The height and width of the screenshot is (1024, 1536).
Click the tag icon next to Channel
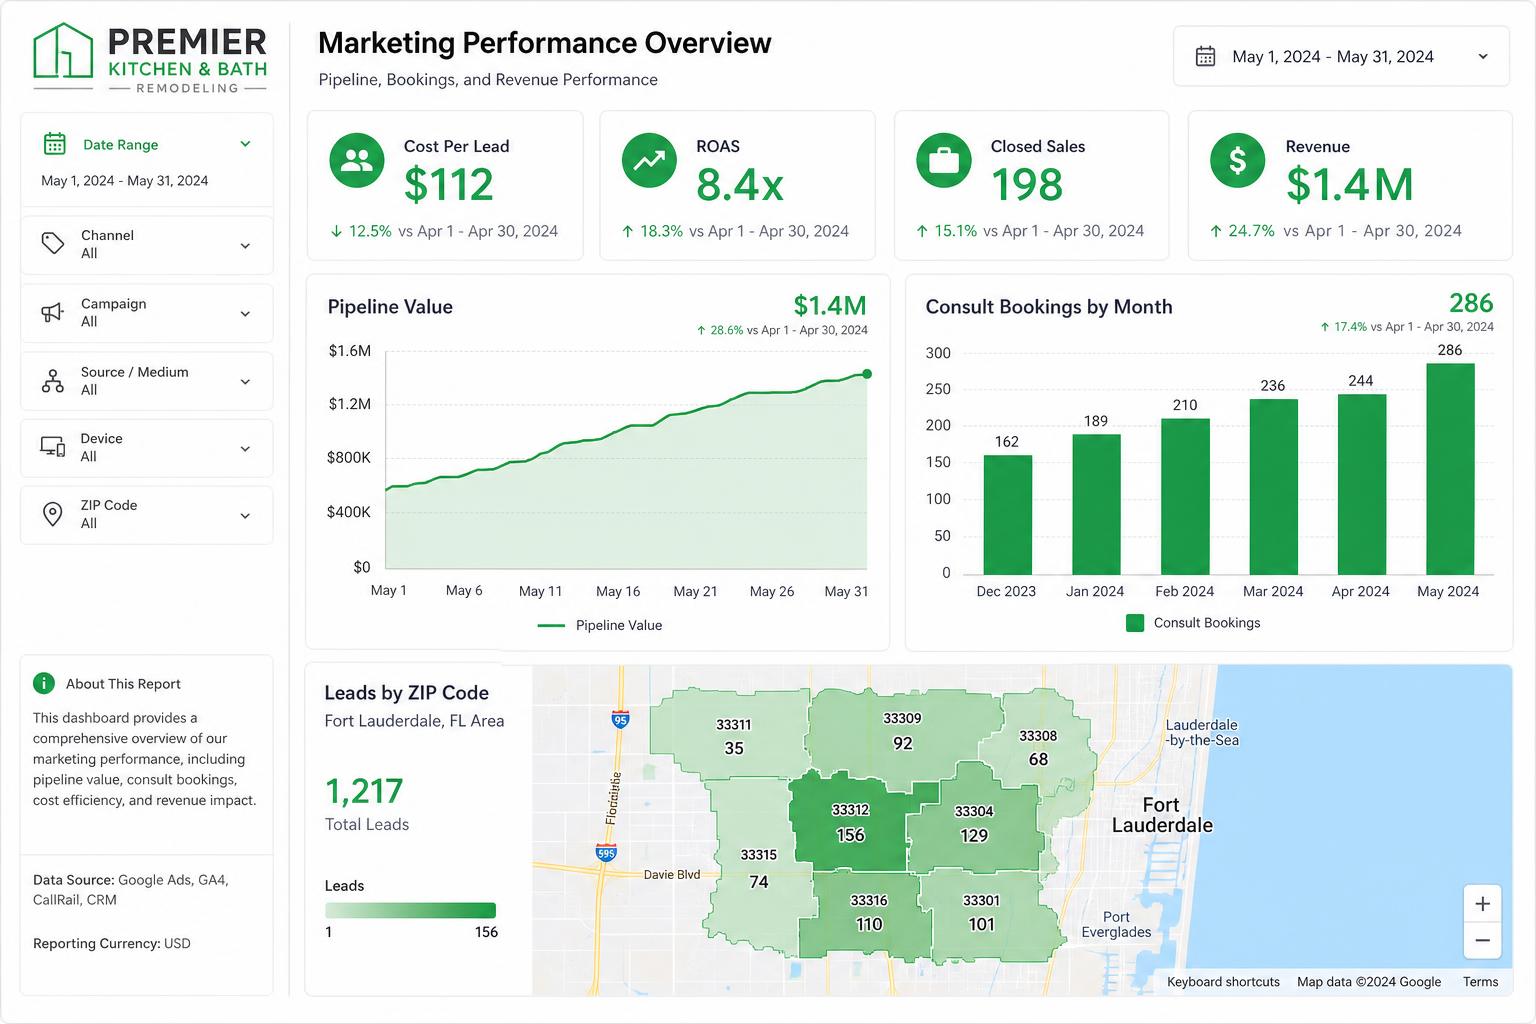pos(53,244)
